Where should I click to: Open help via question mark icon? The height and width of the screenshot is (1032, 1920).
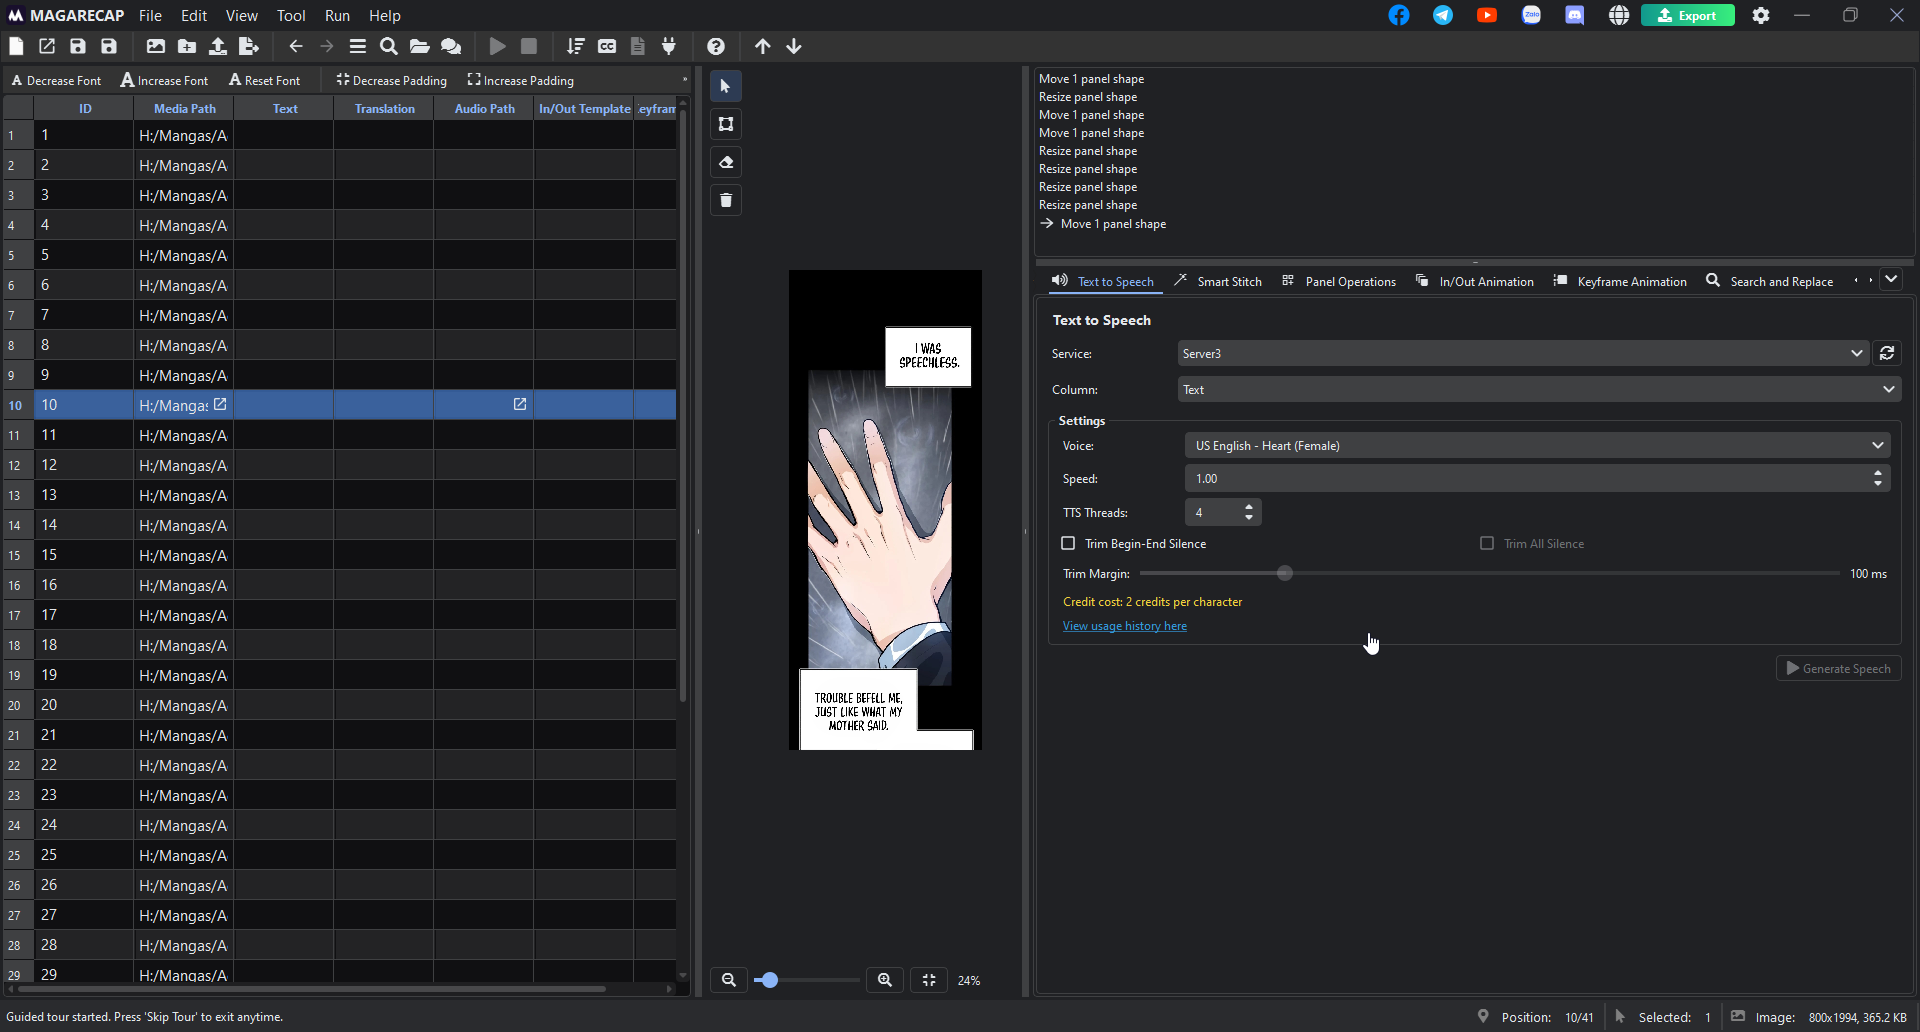pos(716,46)
